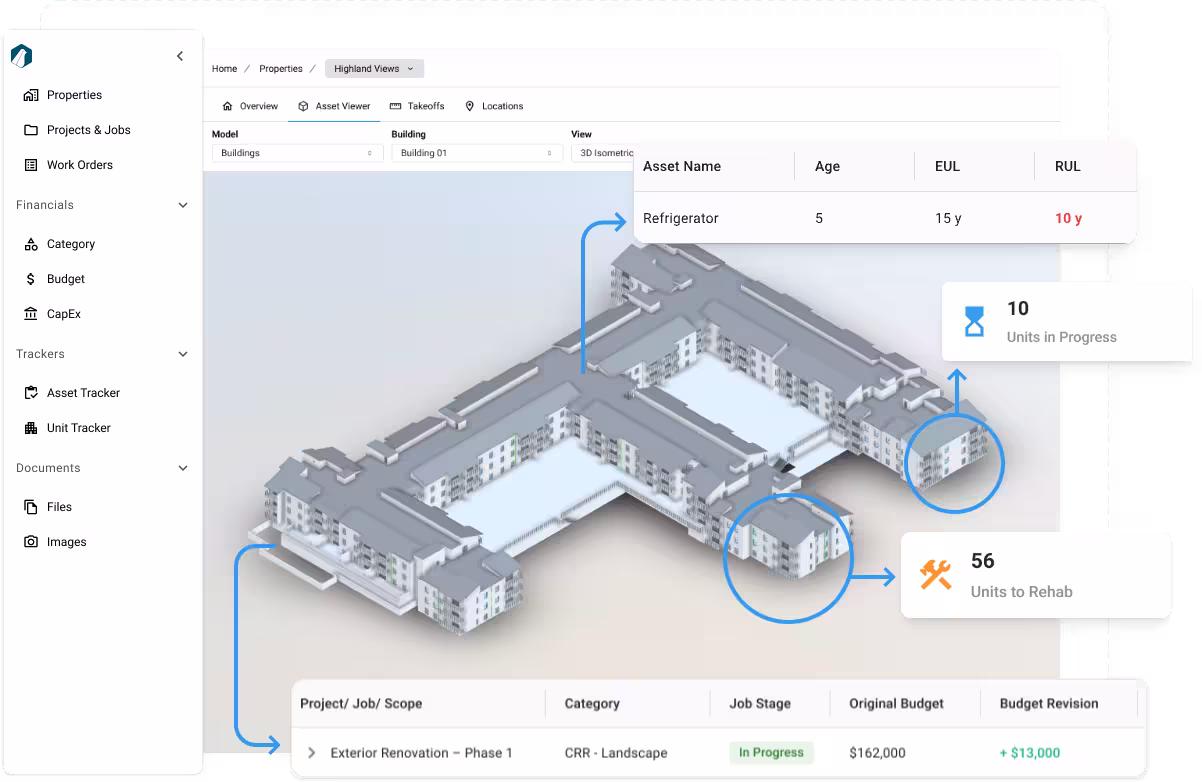The image size is (1202, 782).
Task: Click the Images camera icon
Action: [30, 542]
